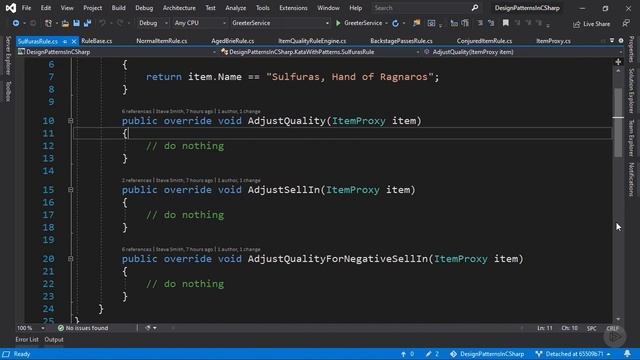
Task: Collapse the AdjustQualityForNegativeSellIn method outline
Action: [70, 259]
